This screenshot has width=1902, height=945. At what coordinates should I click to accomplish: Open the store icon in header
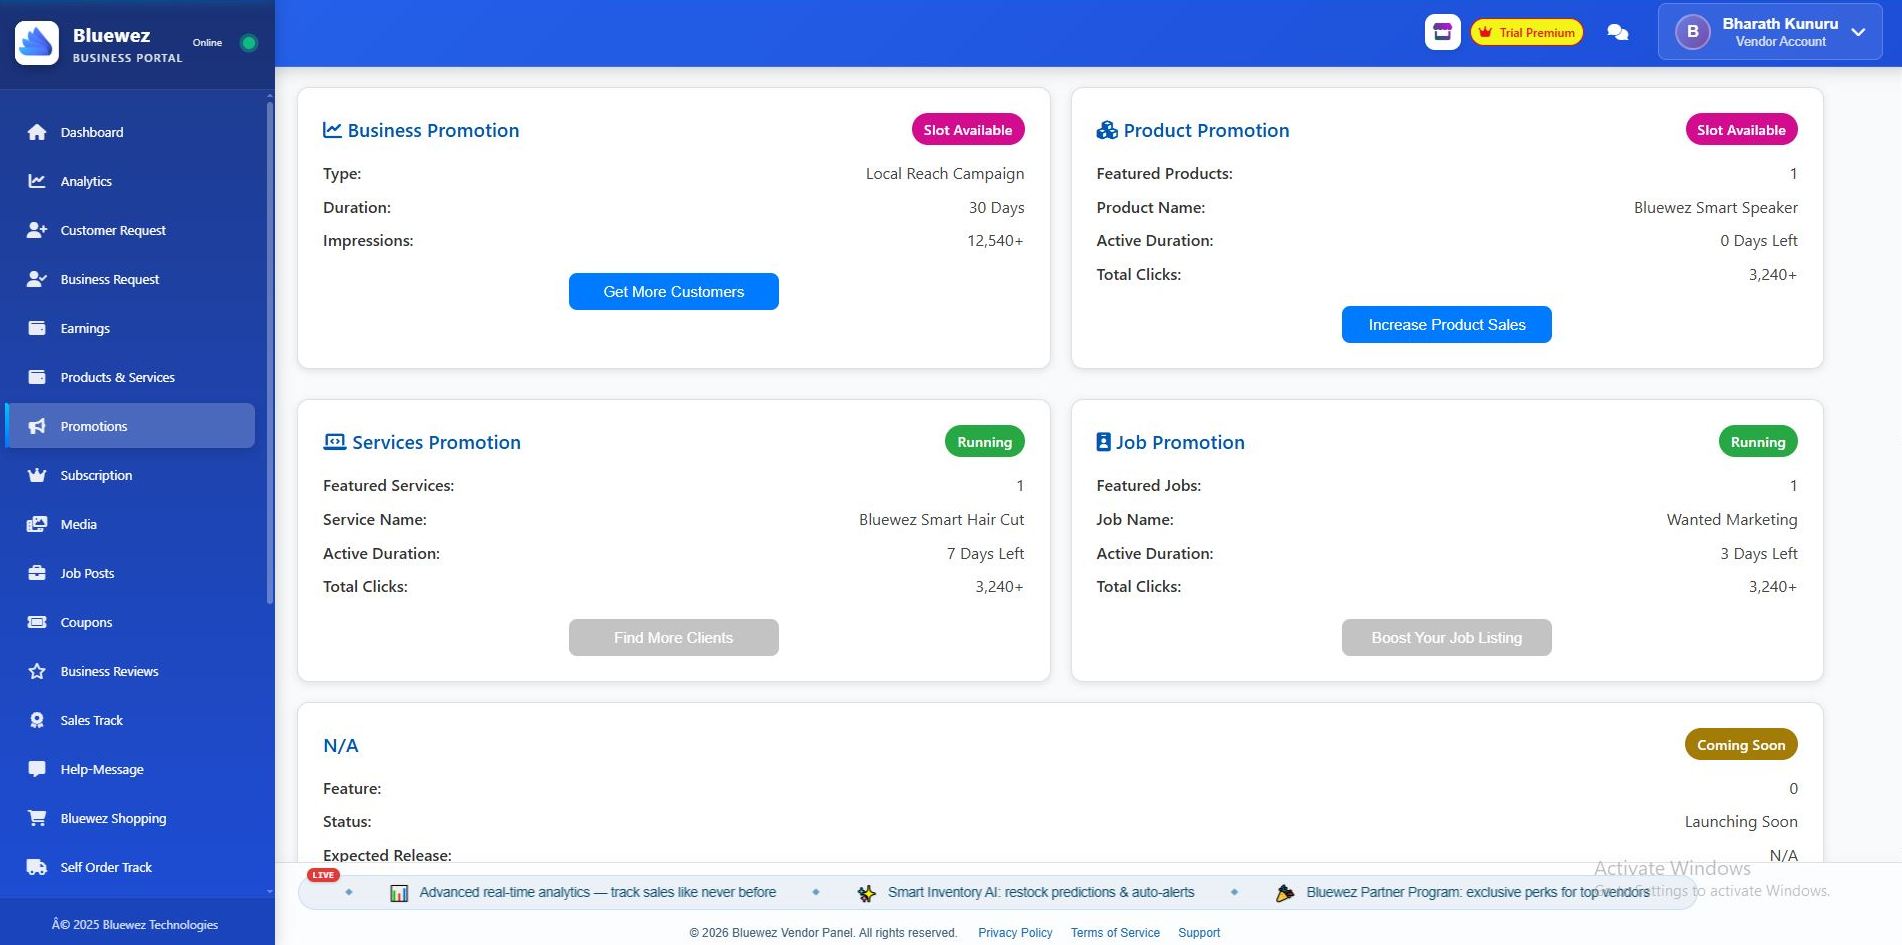pos(1442,32)
